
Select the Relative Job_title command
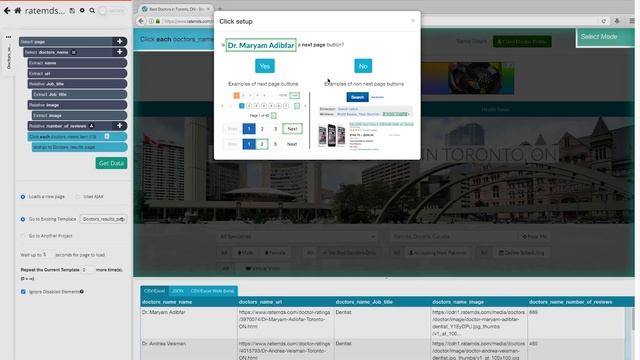point(77,84)
